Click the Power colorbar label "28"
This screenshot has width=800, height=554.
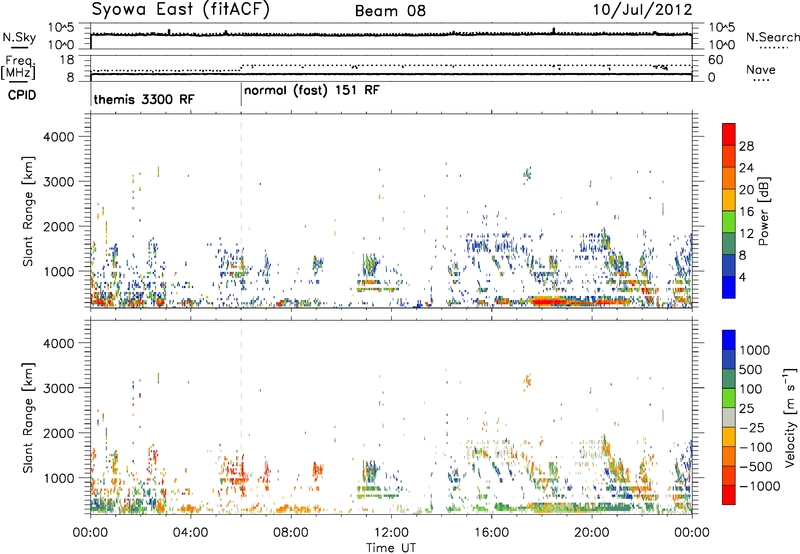point(746,146)
